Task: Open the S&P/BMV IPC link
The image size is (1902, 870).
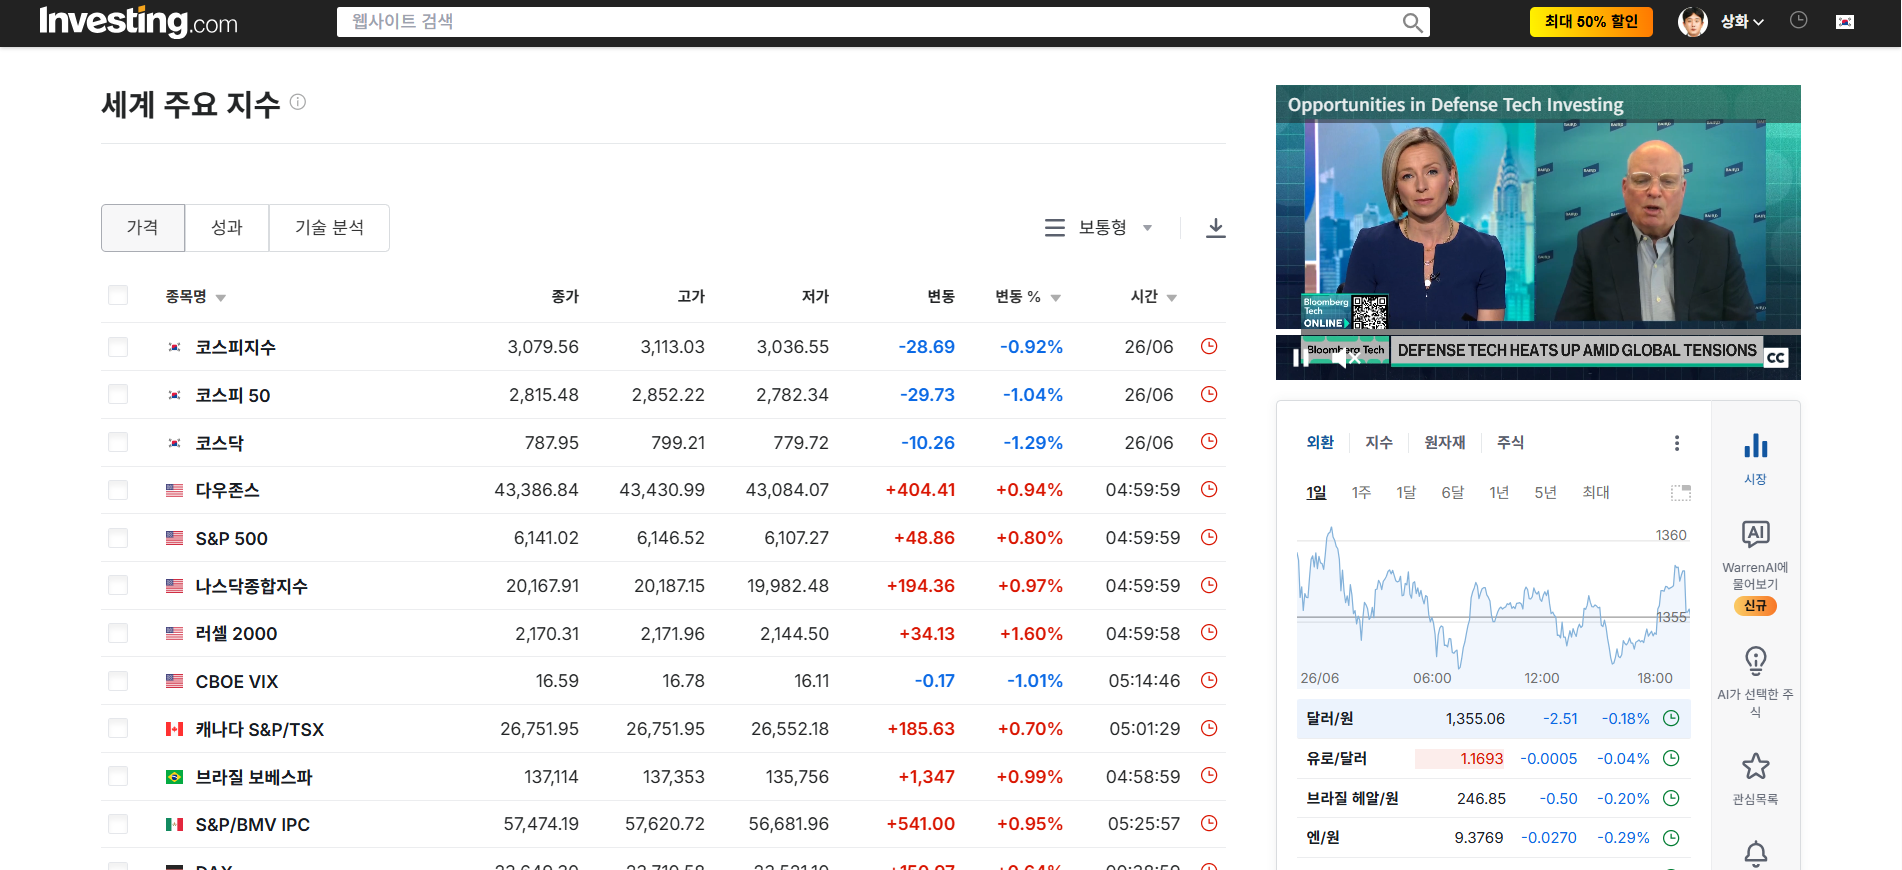Action: (253, 825)
